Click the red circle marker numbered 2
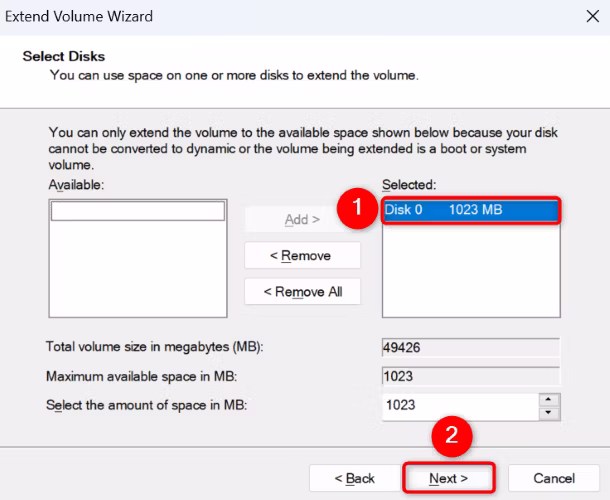This screenshot has width=610, height=500. [x=452, y=435]
